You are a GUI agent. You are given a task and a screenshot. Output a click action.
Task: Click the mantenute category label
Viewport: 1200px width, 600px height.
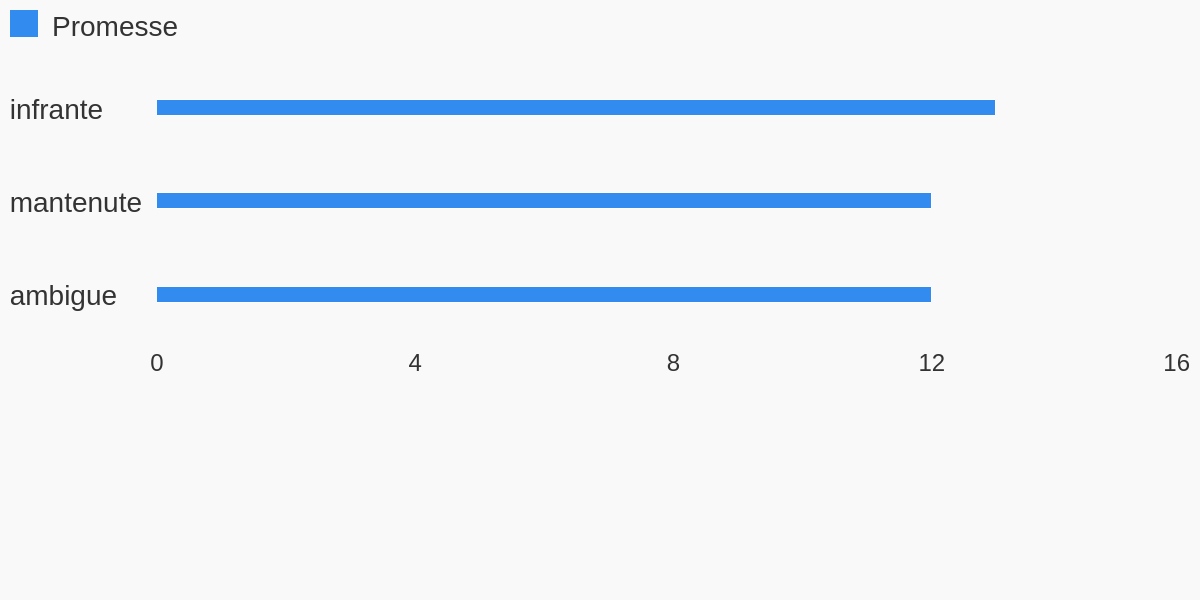[76, 202]
